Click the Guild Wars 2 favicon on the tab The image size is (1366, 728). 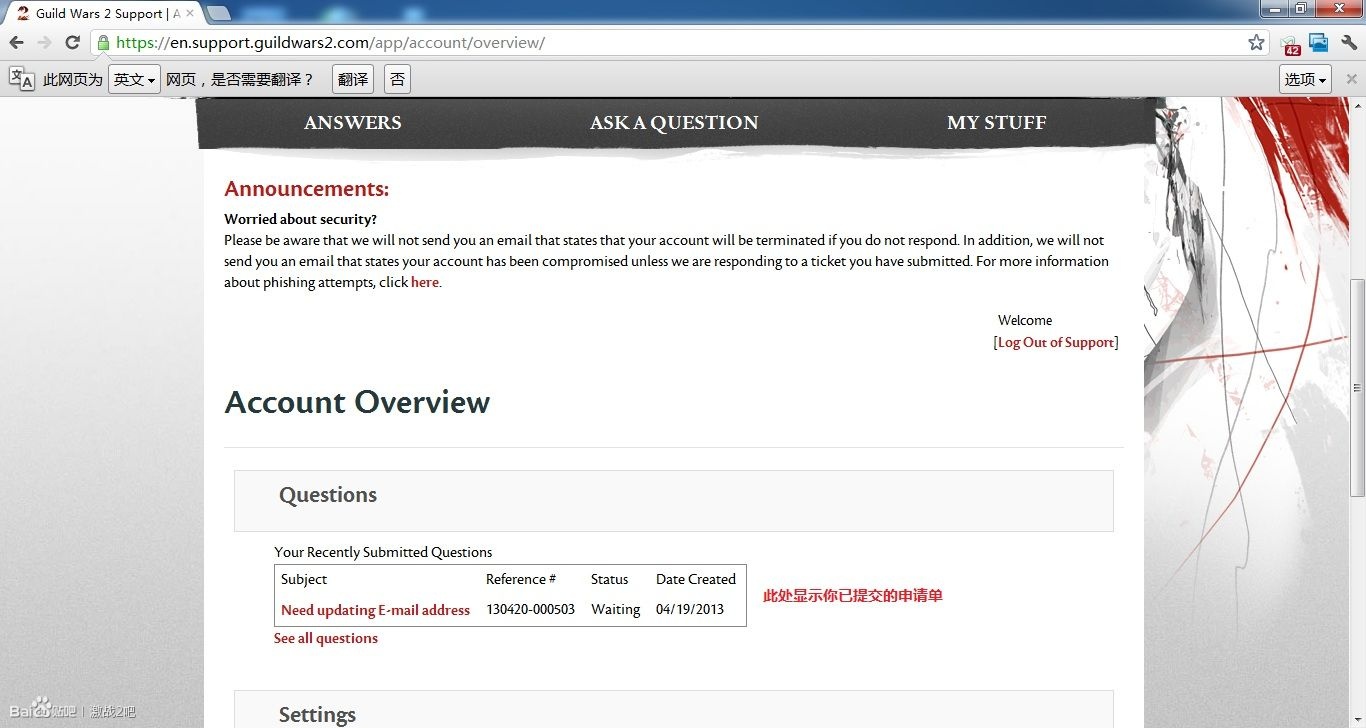[x=22, y=13]
